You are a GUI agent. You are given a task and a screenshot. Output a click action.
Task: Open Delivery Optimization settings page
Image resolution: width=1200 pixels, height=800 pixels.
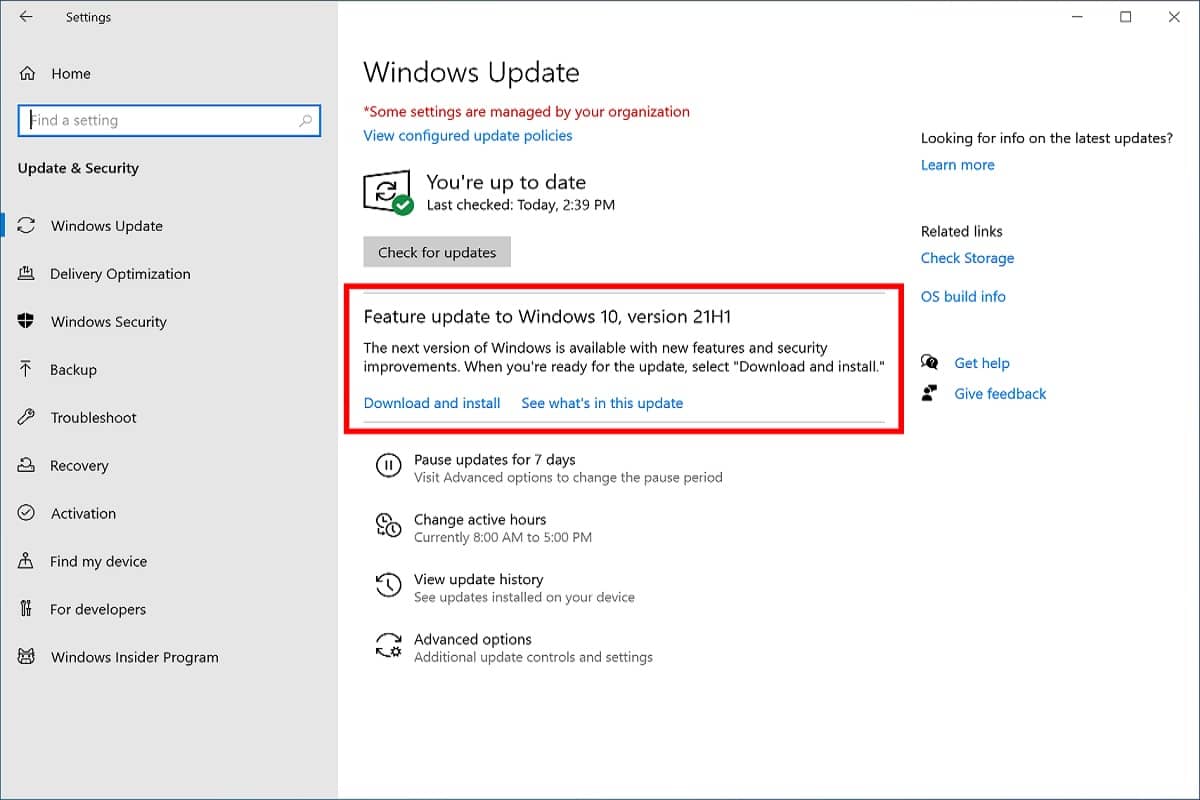(x=120, y=274)
